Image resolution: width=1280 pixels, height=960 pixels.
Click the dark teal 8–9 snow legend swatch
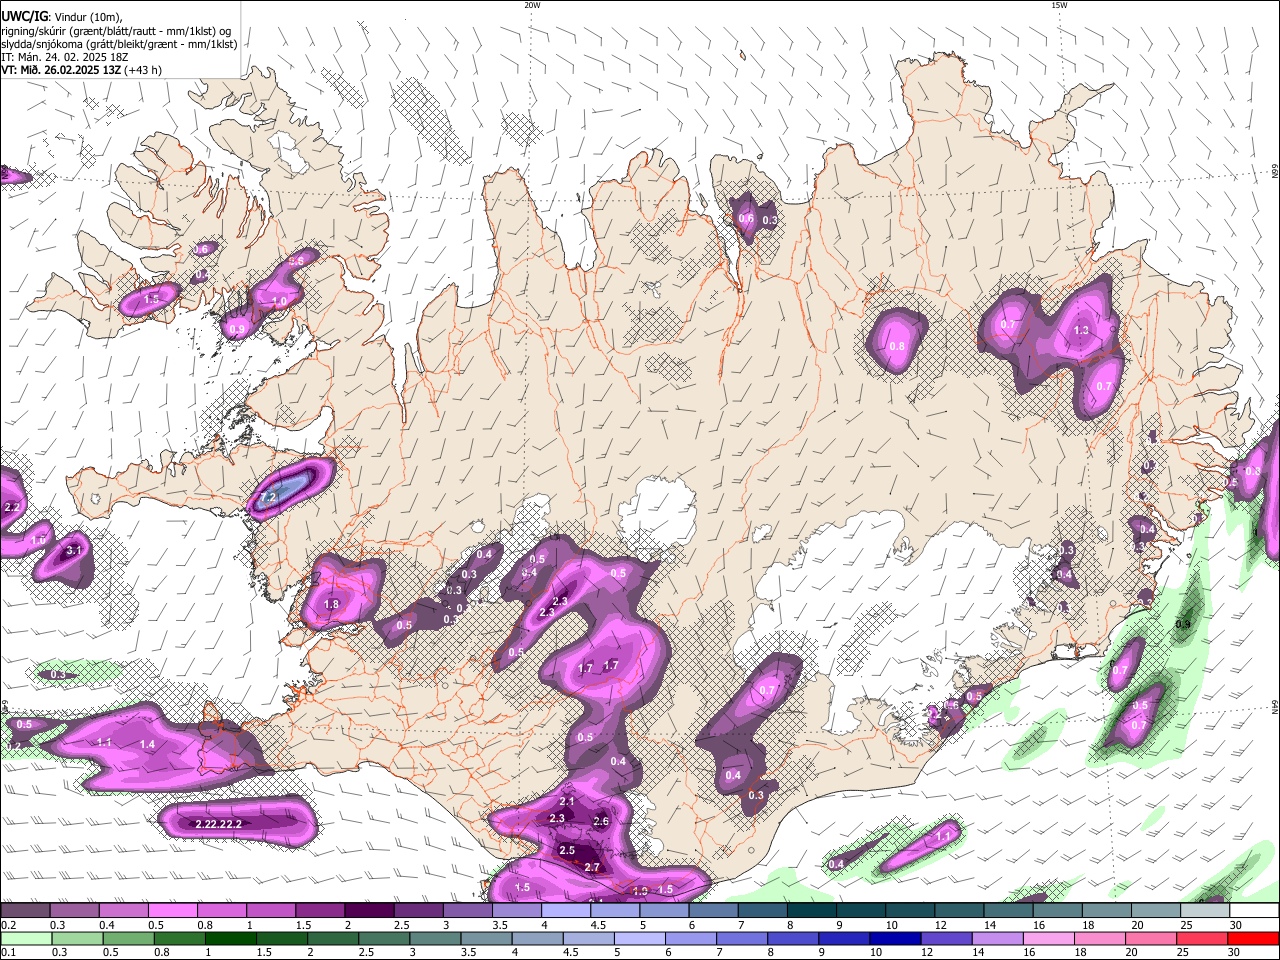813,911
